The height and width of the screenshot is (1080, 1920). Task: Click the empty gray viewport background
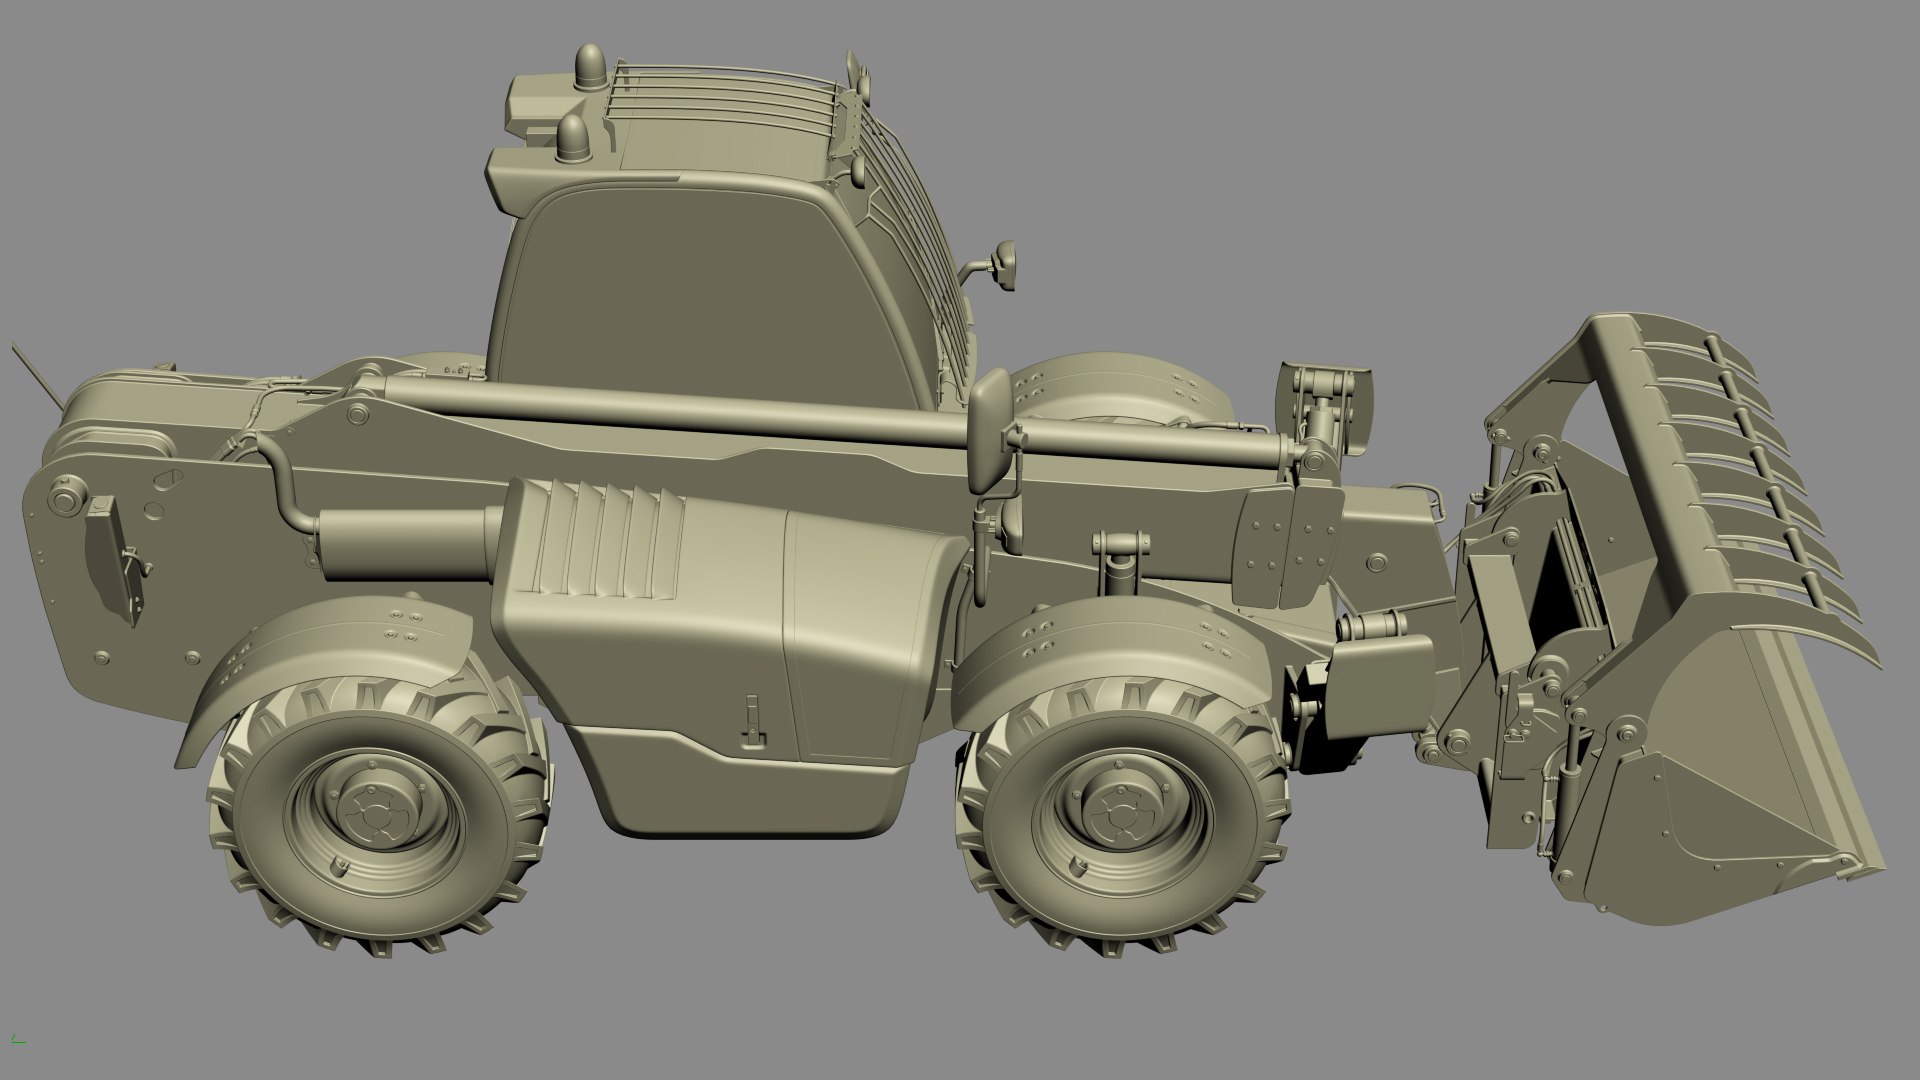[1500, 150]
